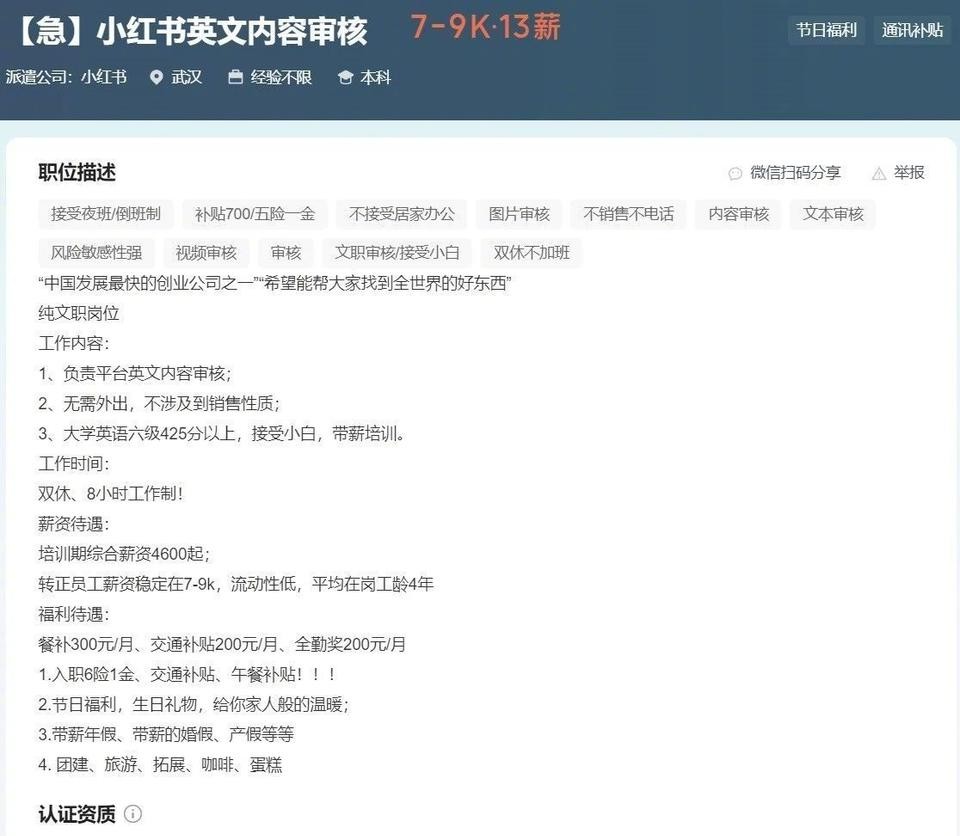Open 微信扫码分享 share link

tap(795, 173)
